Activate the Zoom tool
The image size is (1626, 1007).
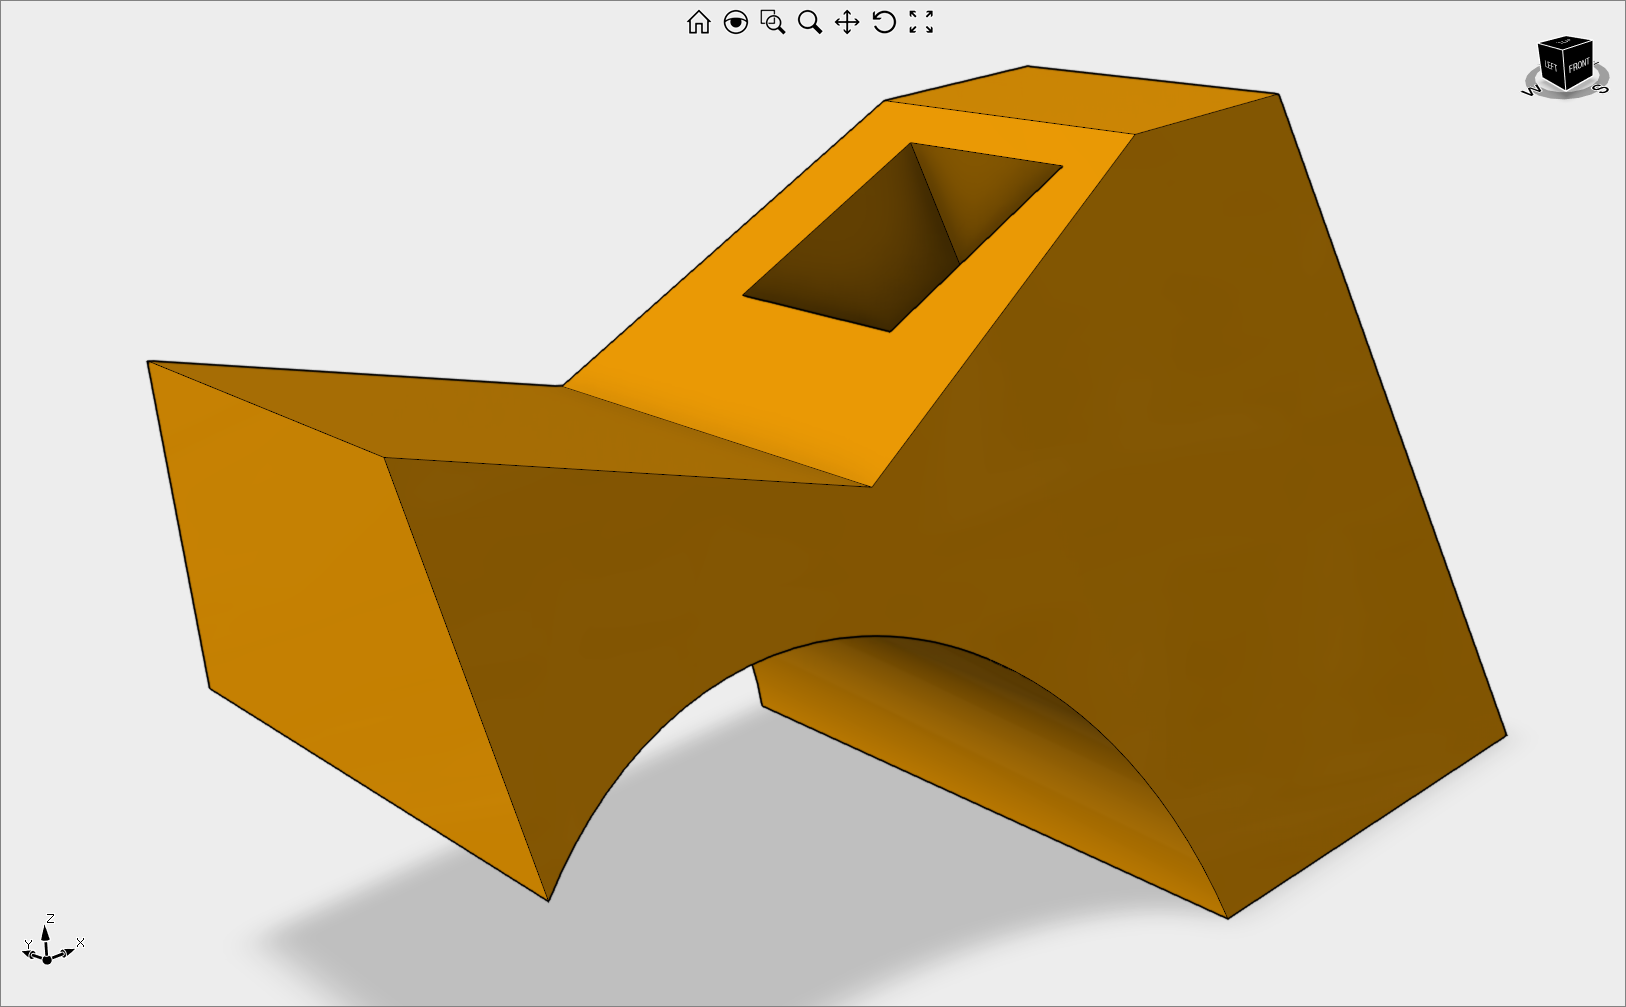(x=810, y=21)
